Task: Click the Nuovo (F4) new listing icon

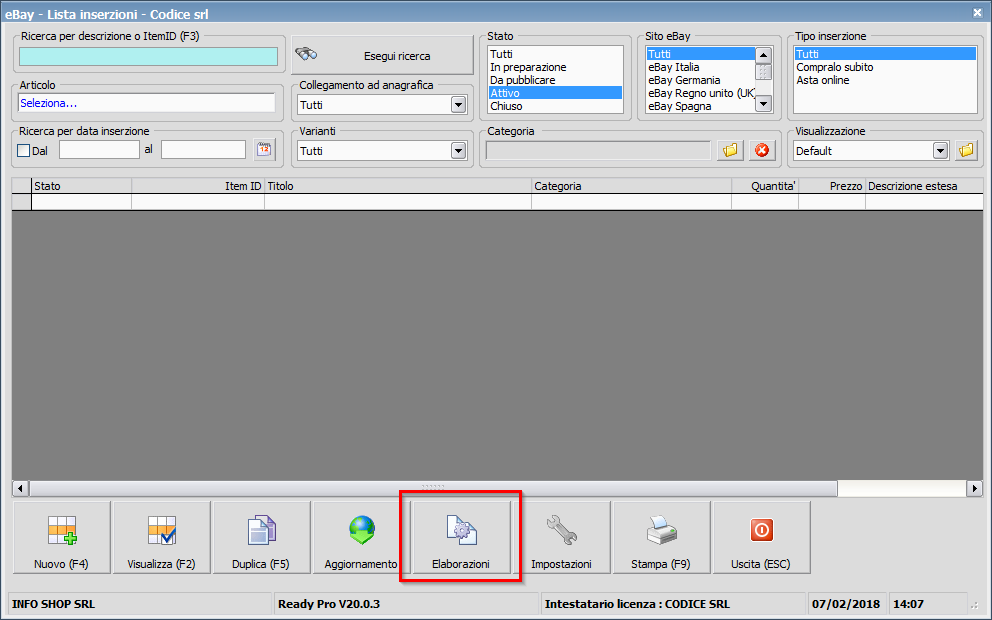Action: pyautogui.click(x=62, y=537)
